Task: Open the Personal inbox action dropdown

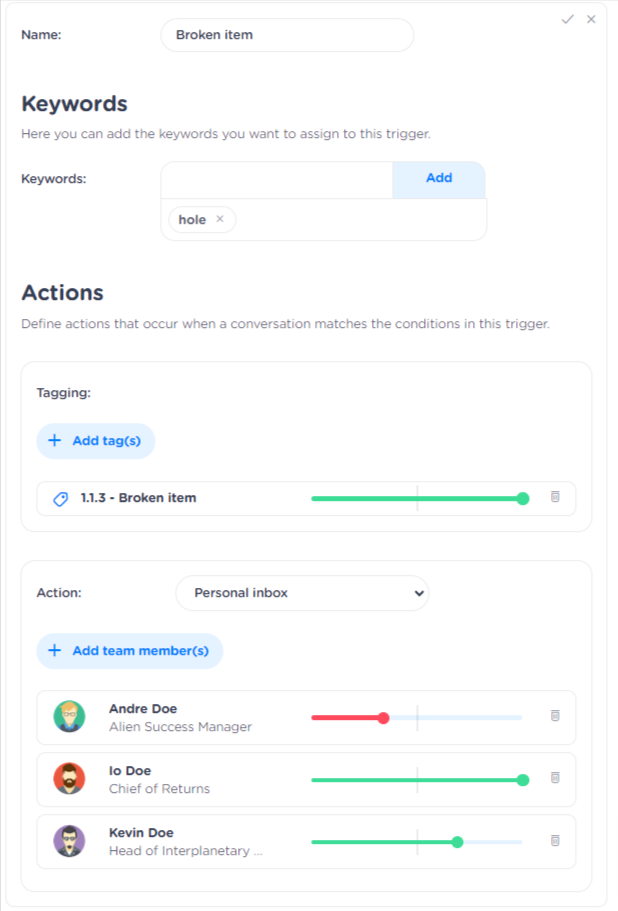Action: [301, 593]
